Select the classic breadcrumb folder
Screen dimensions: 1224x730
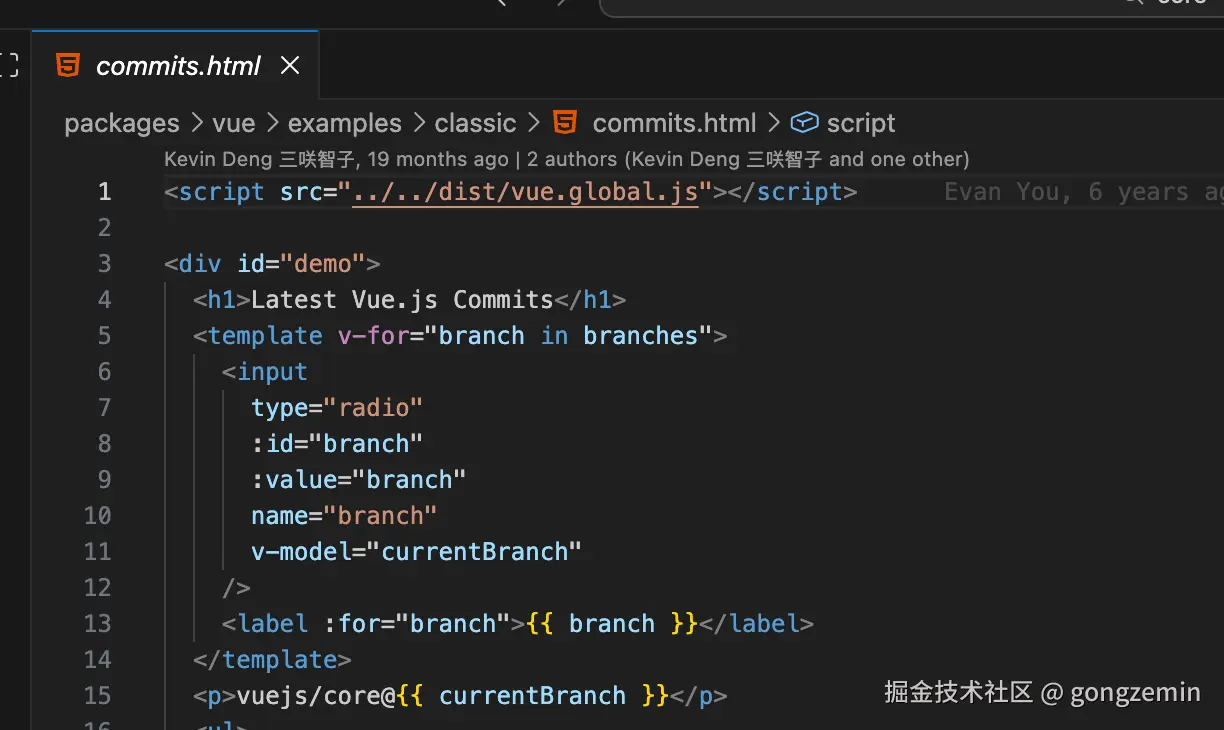pos(475,124)
